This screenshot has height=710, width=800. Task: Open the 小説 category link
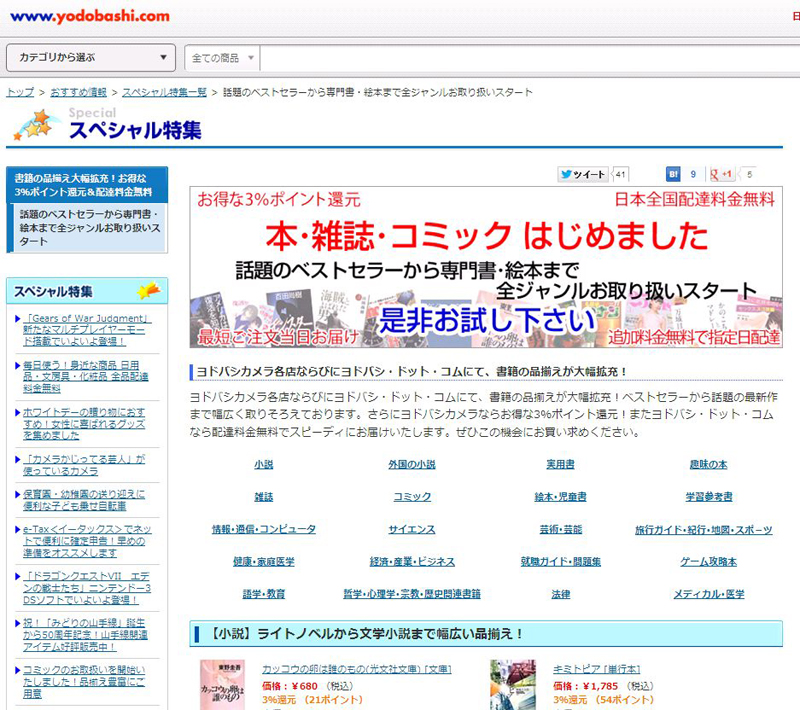tap(263, 465)
